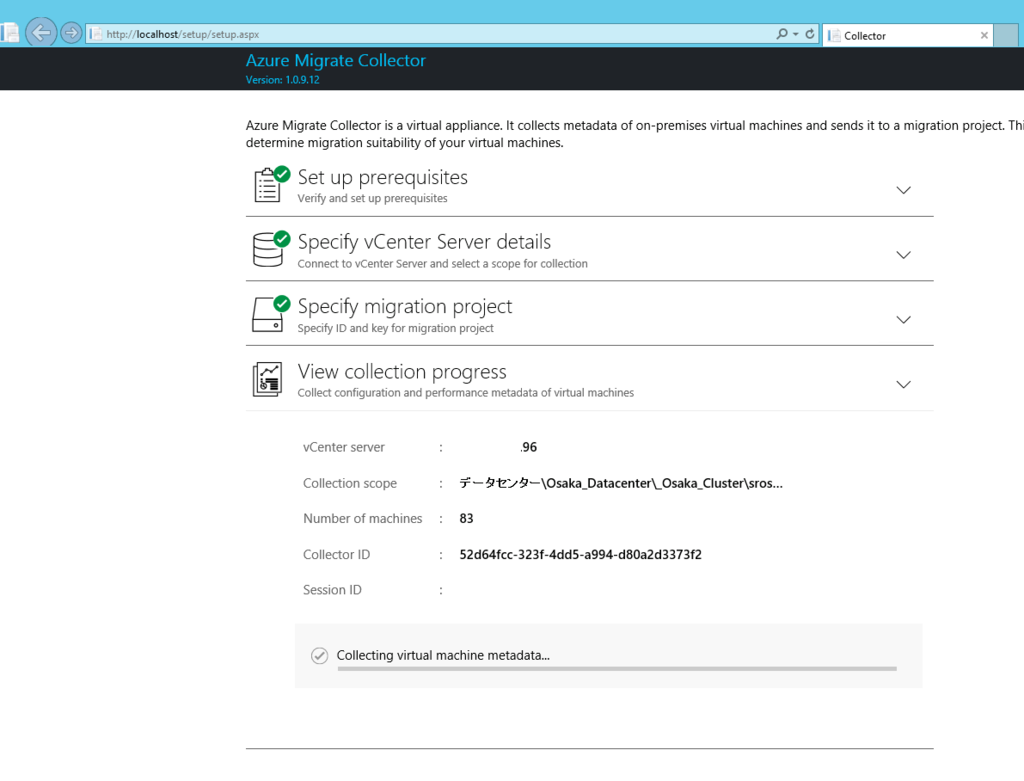Click the vCenter server label
Image resolution: width=1024 pixels, height=781 pixels.
pos(344,447)
